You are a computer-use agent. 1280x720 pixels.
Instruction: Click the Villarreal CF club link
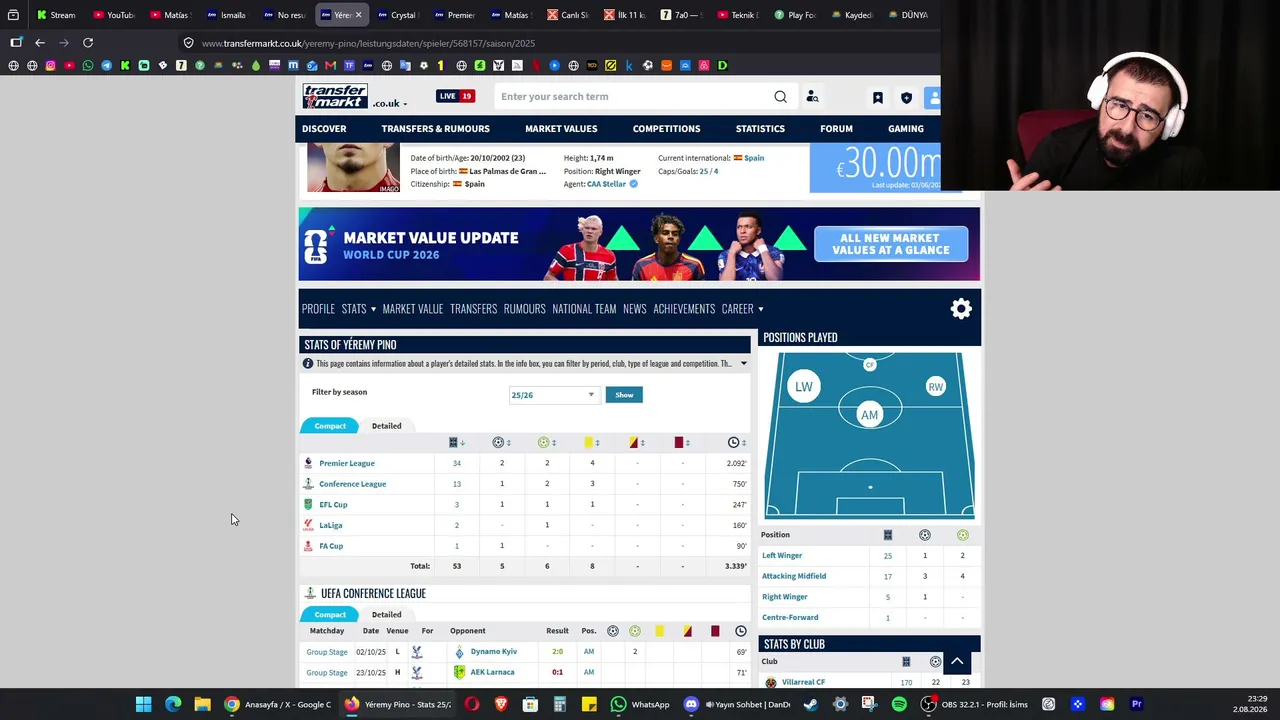point(803,682)
